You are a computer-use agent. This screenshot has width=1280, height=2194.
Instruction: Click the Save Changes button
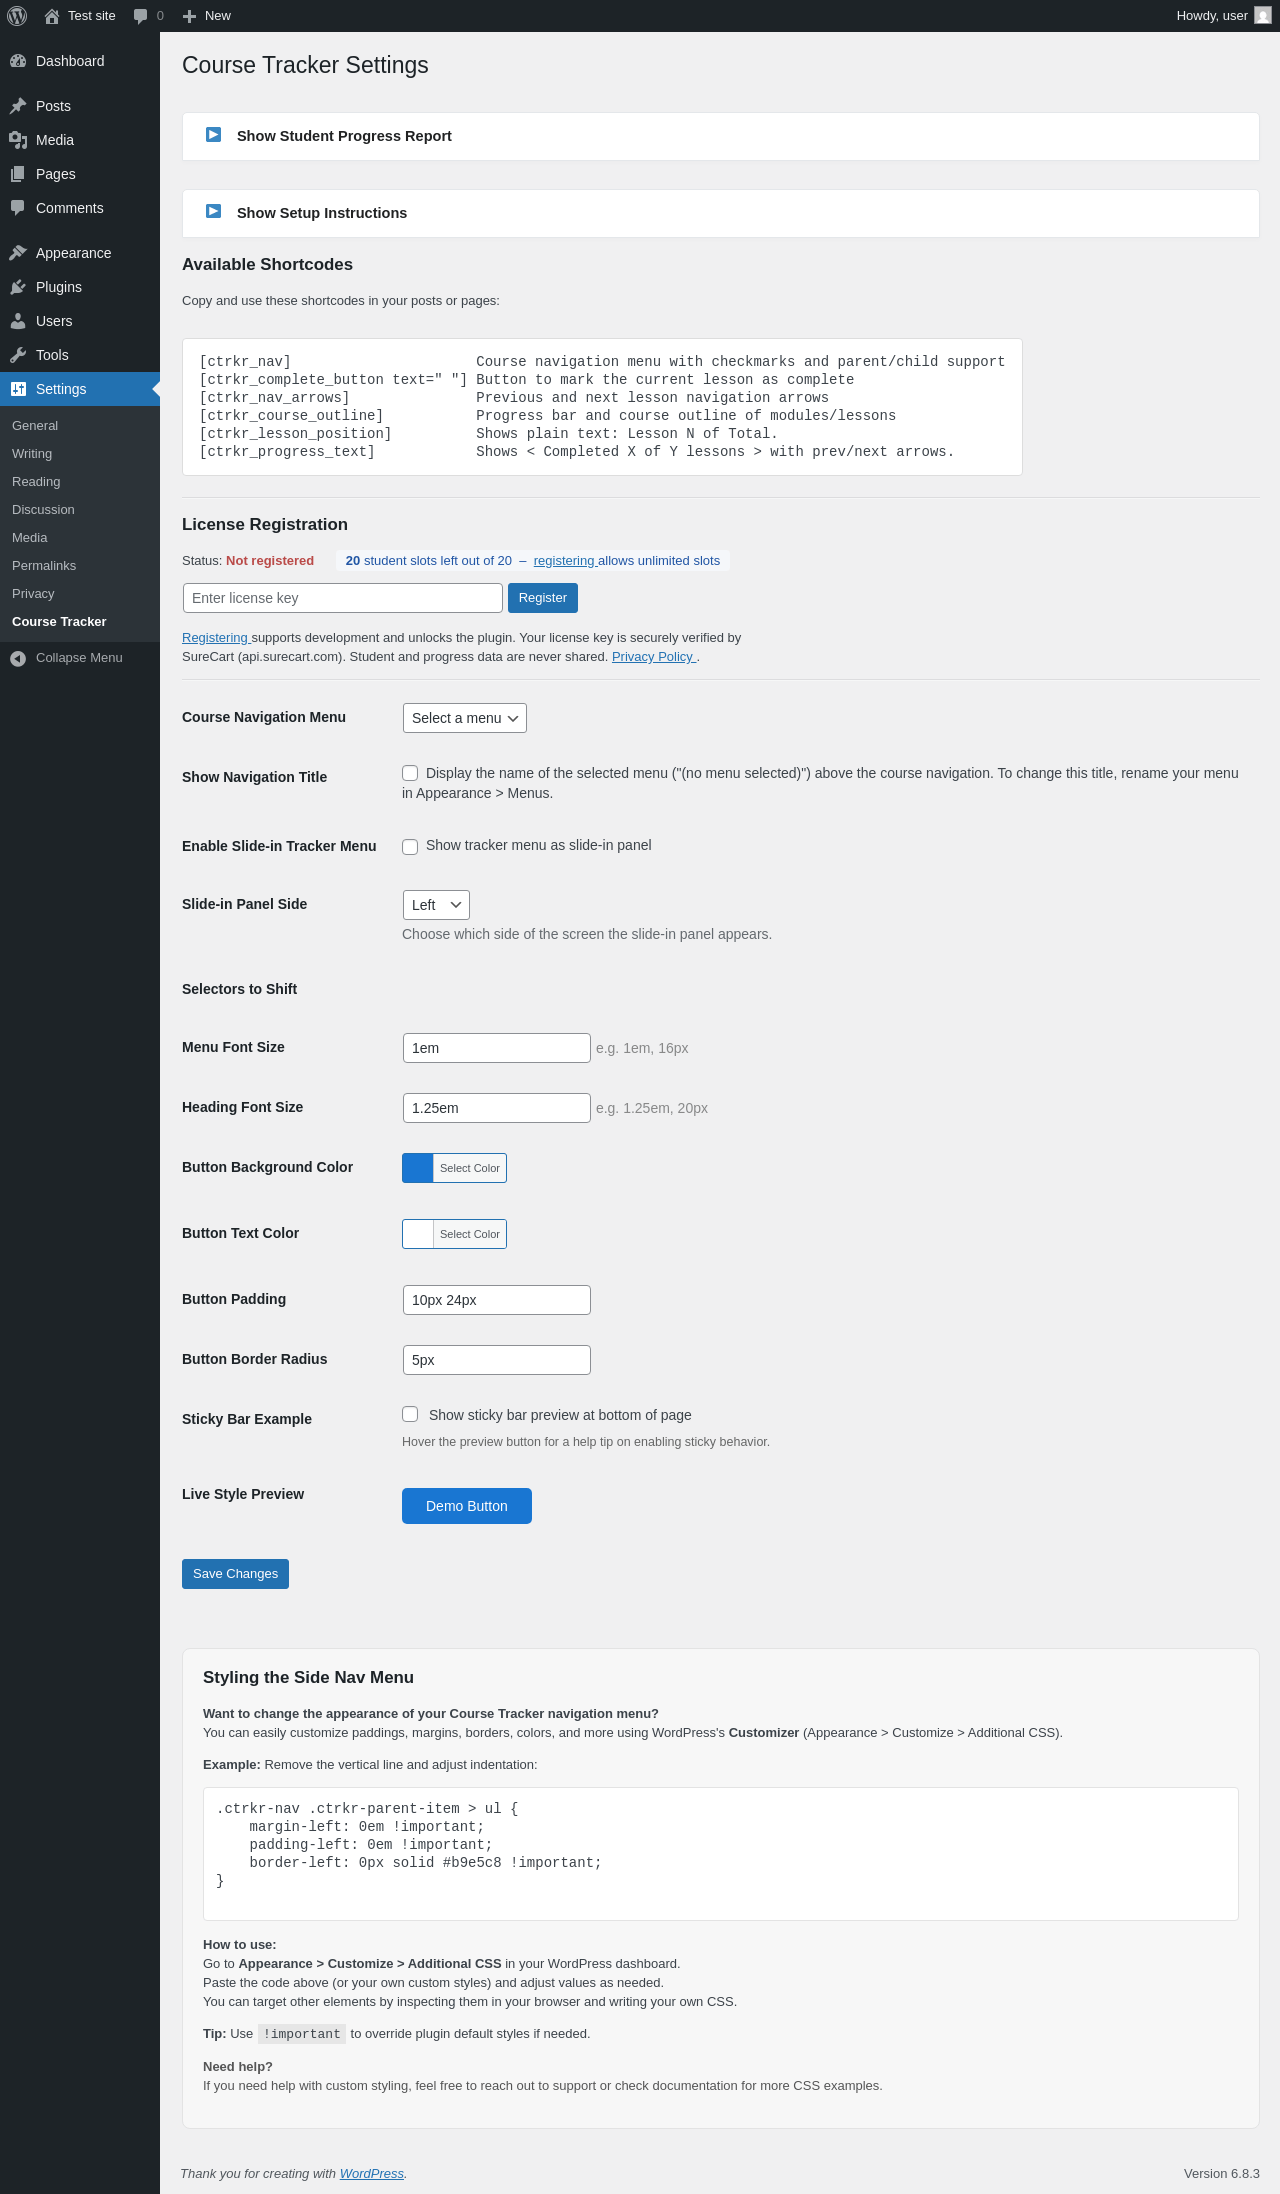(235, 1574)
